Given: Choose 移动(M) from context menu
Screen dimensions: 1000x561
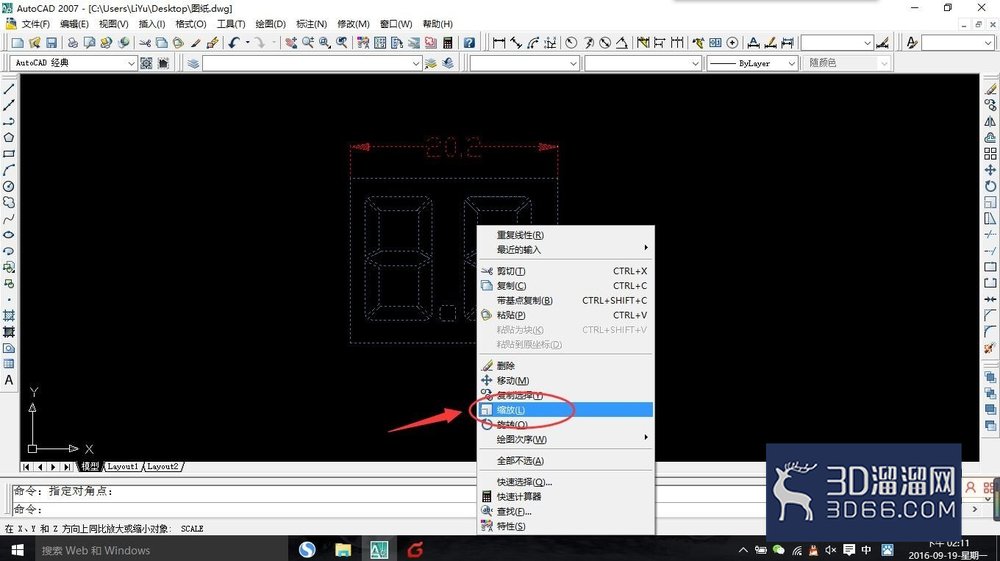Looking at the screenshot, I should click(x=566, y=381).
